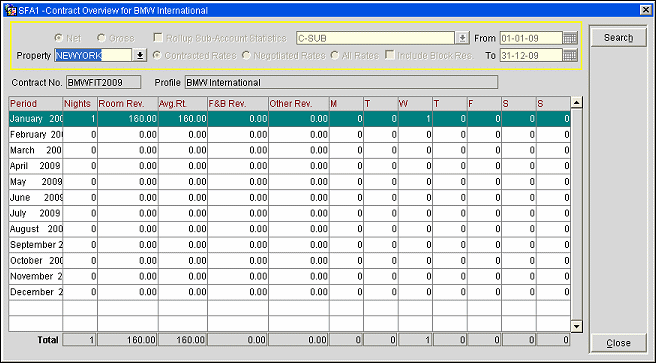Close the Contract Overview window

point(646,10)
